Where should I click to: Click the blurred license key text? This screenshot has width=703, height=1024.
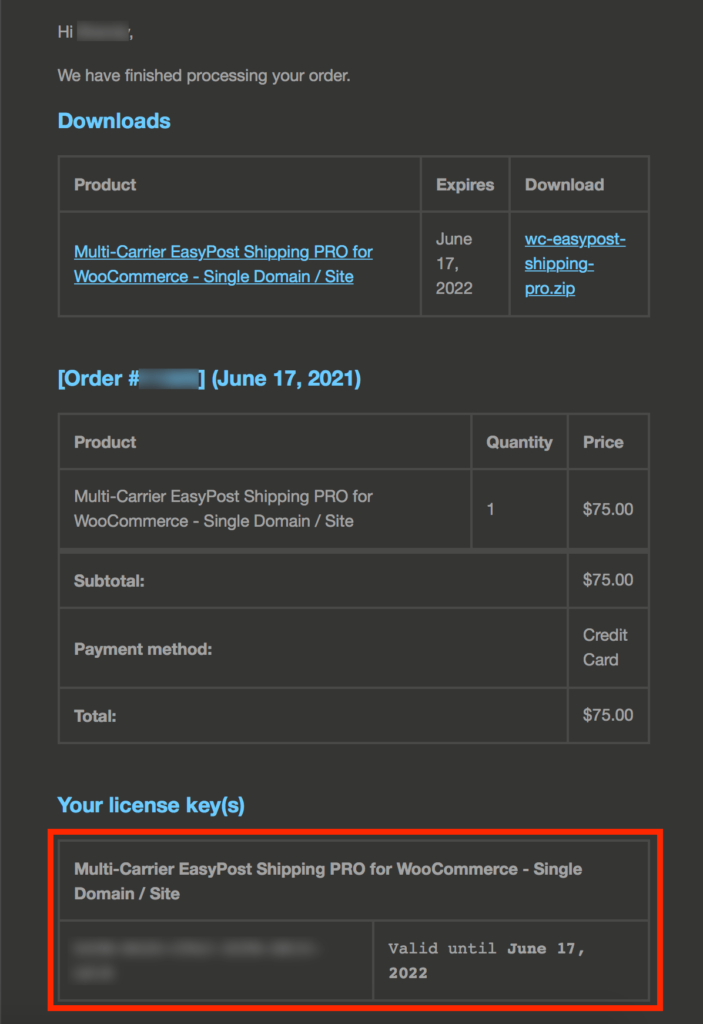pyautogui.click(x=194, y=959)
